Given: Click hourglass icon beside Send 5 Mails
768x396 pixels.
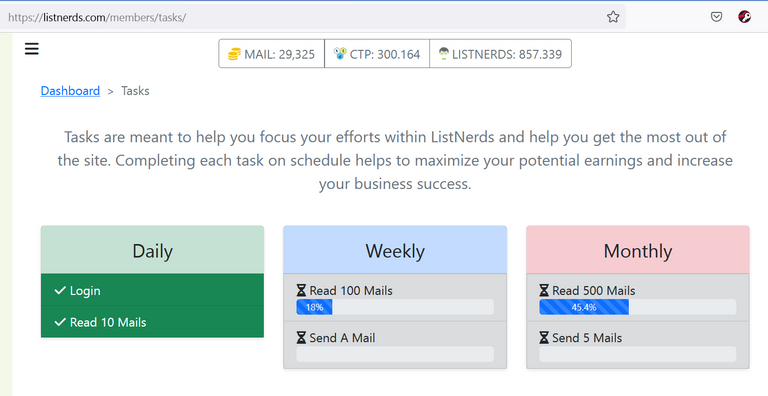Looking at the screenshot, I should 544,338.
